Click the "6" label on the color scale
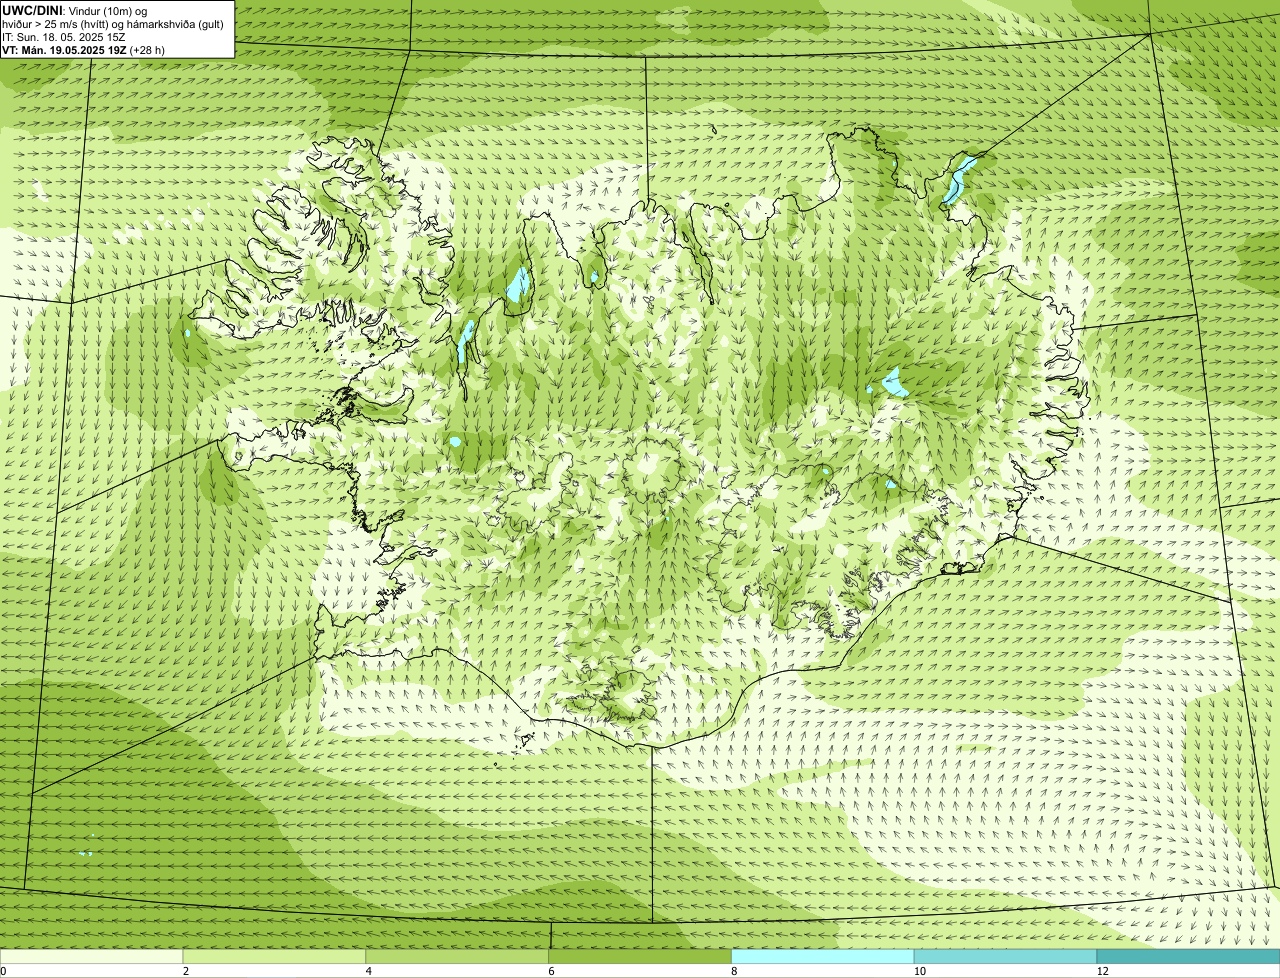This screenshot has width=1280, height=978. [x=552, y=971]
